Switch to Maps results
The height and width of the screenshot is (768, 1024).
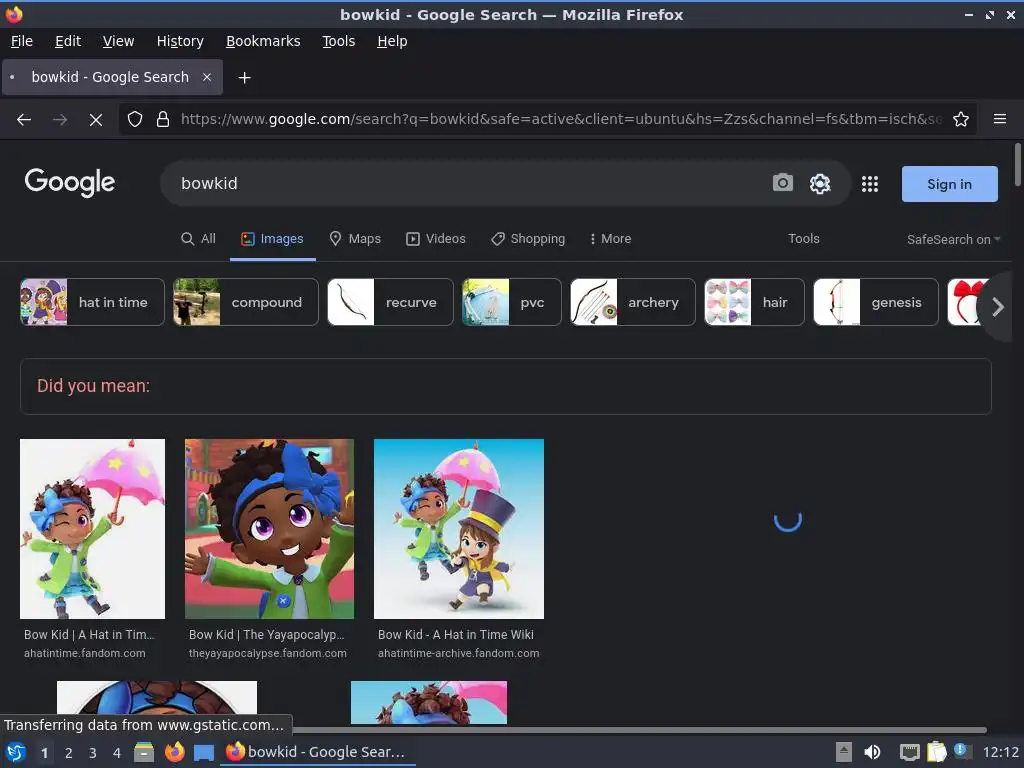[355, 239]
